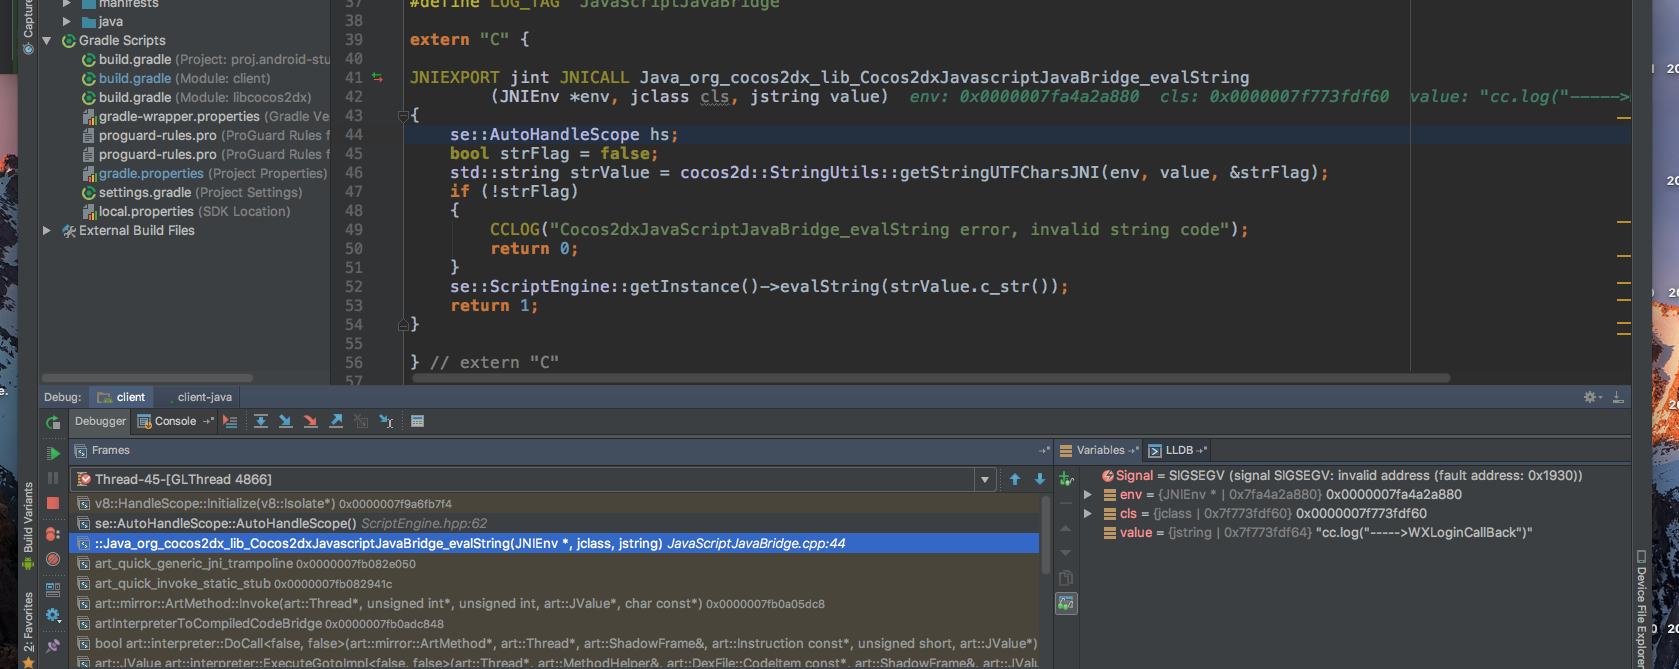
Task: Toggle Mute Breakpoints icon
Action: (53, 559)
